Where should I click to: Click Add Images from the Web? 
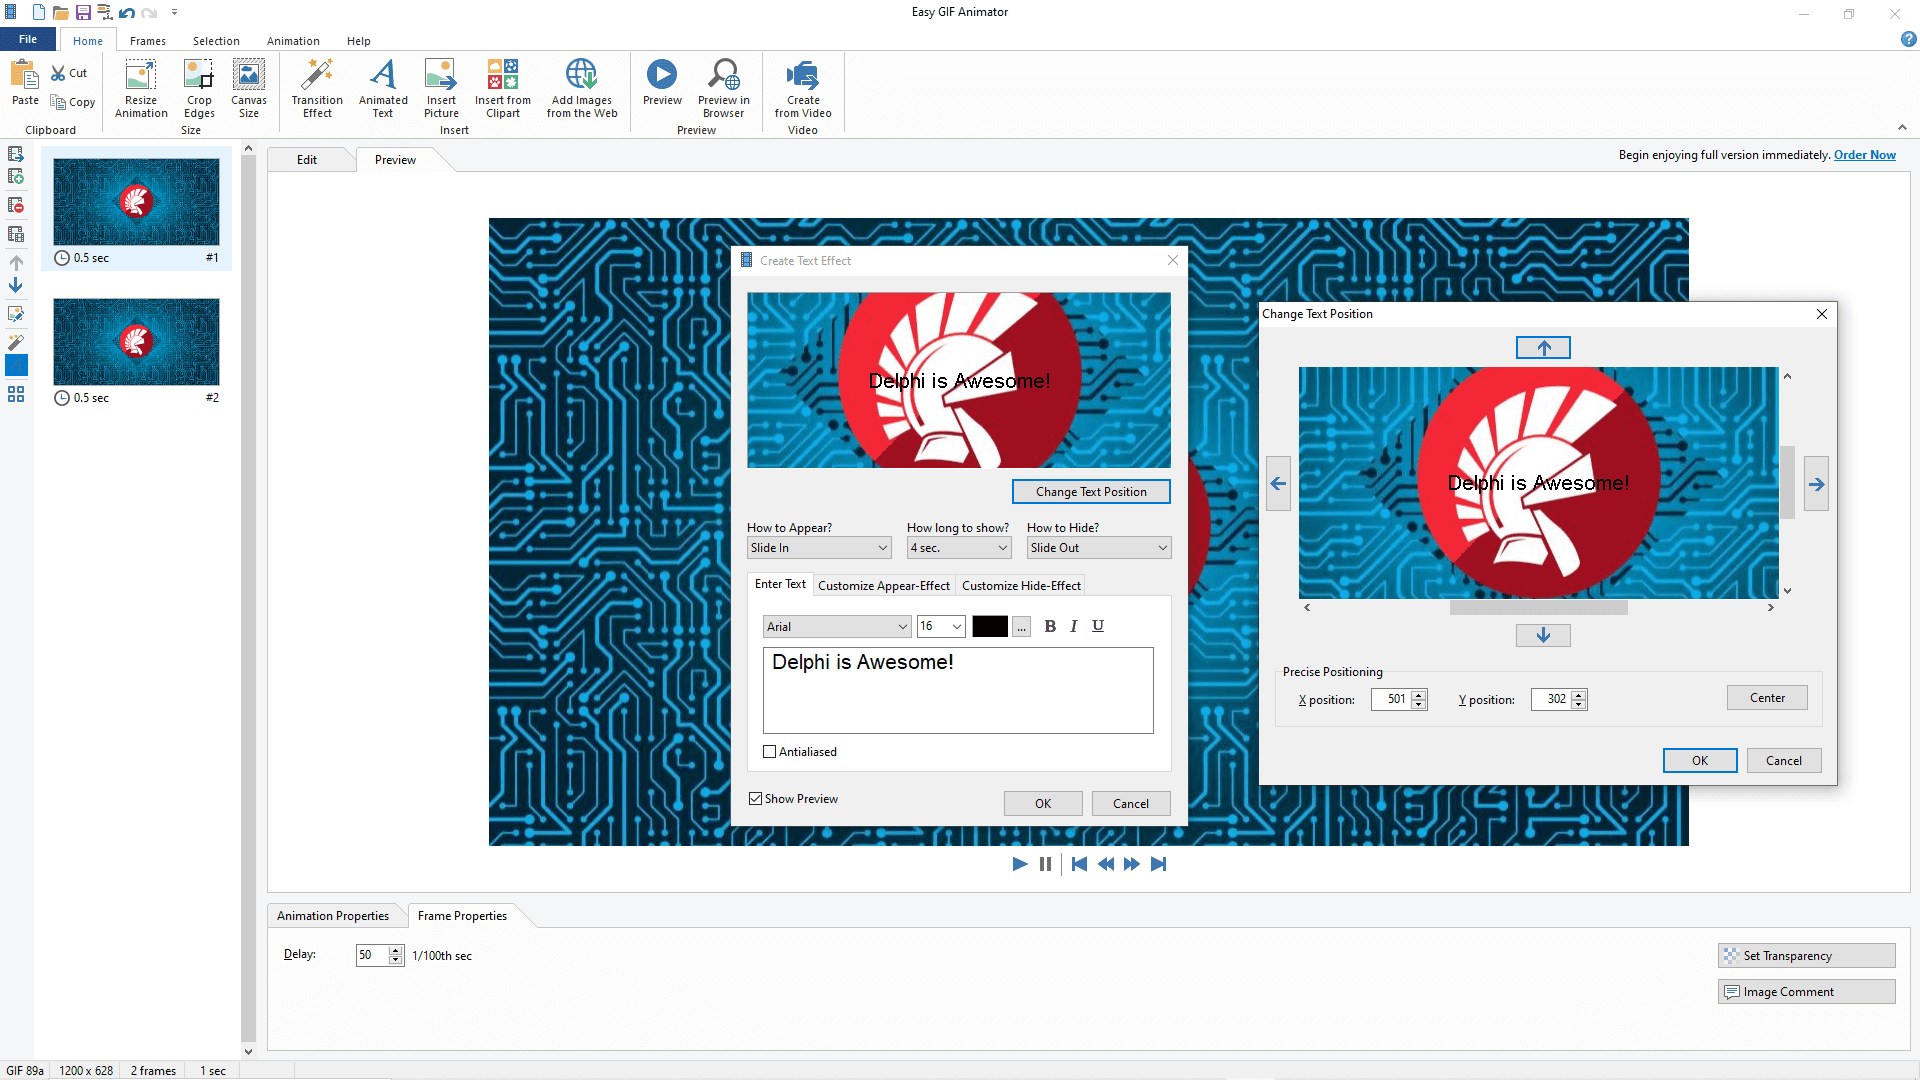tap(582, 88)
